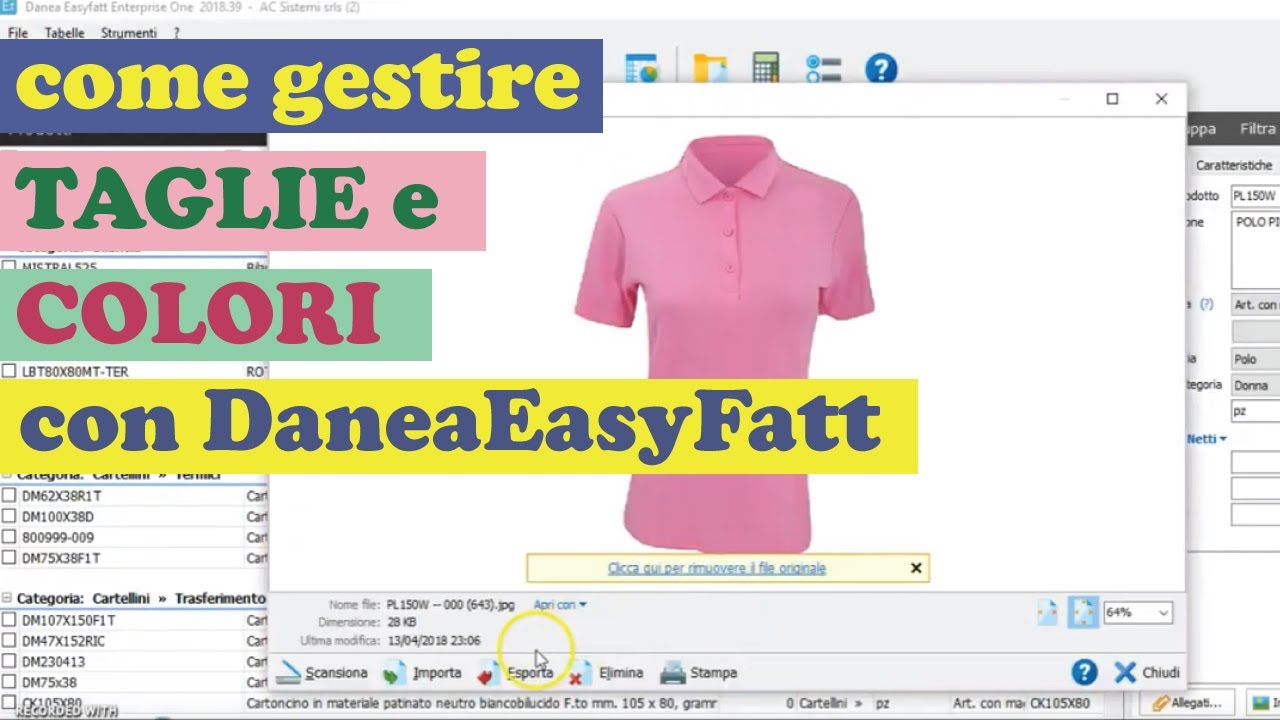Viewport: 1280px width, 720px height.
Task: Dismiss the yellow notification with its X
Action: click(916, 568)
